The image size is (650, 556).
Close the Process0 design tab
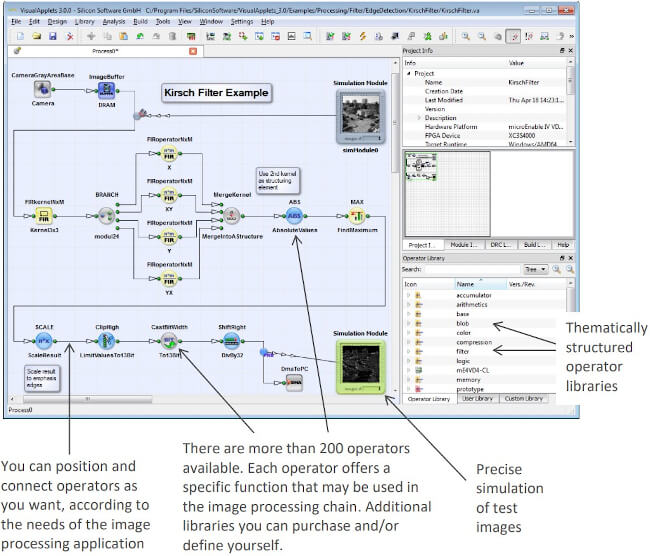coord(193,51)
